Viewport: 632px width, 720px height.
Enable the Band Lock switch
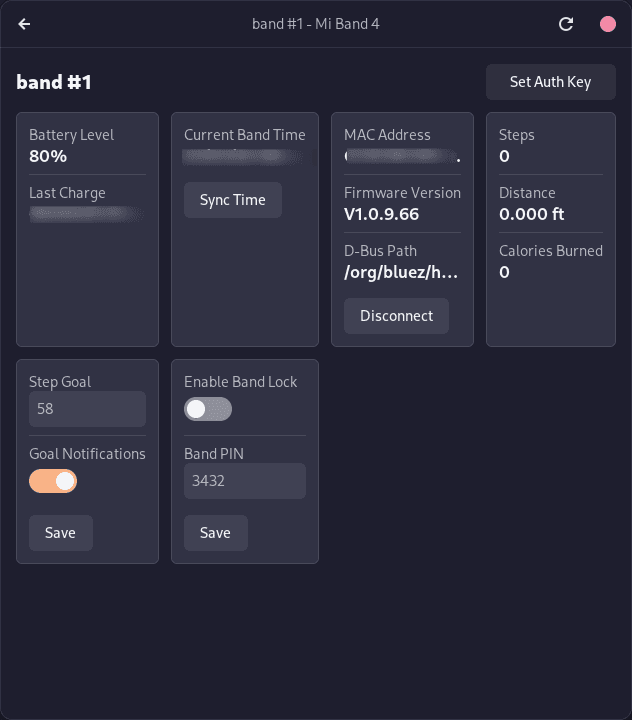pyautogui.click(x=208, y=409)
